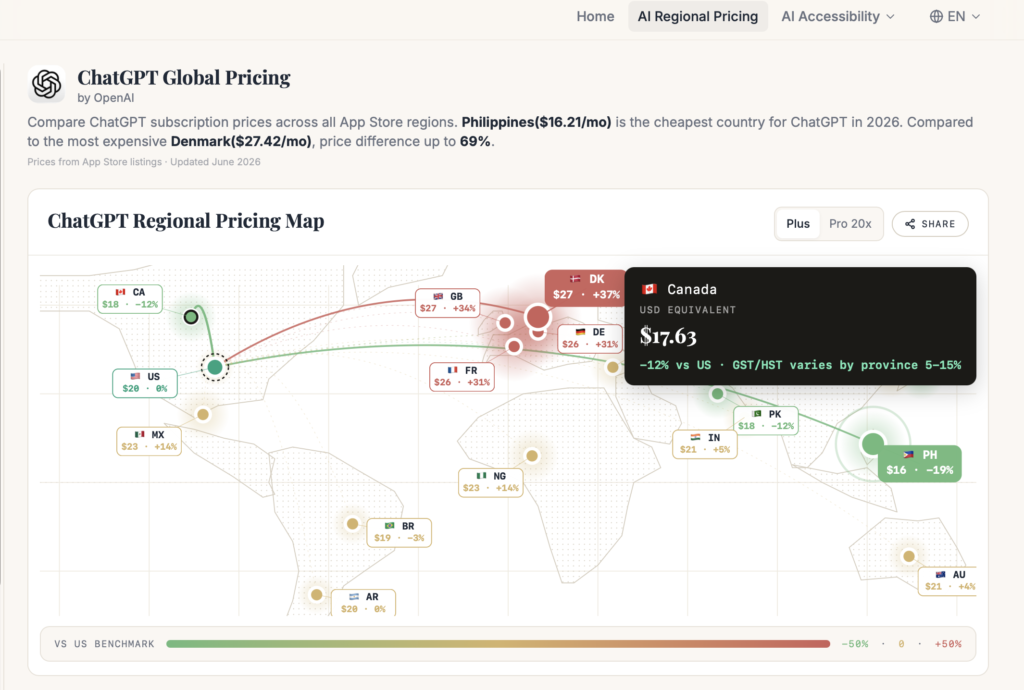Click the Nigeria map marker dot
Viewport: 1024px width, 690px height.
(x=532, y=456)
